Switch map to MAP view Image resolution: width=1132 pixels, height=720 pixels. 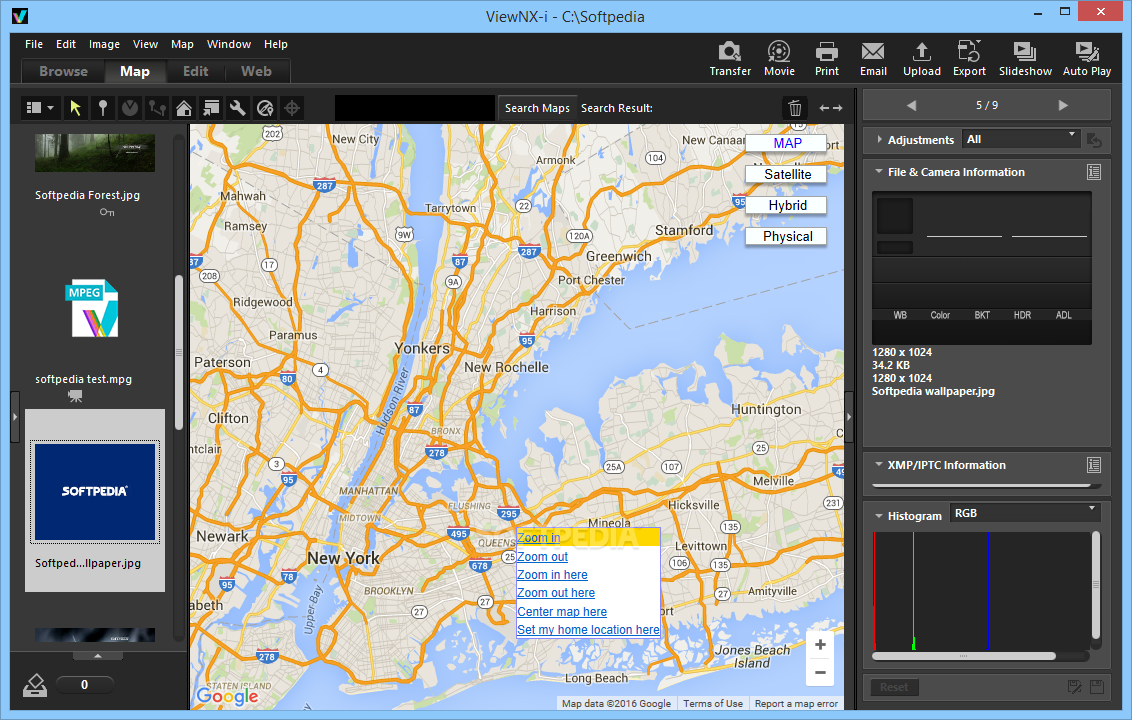point(786,143)
